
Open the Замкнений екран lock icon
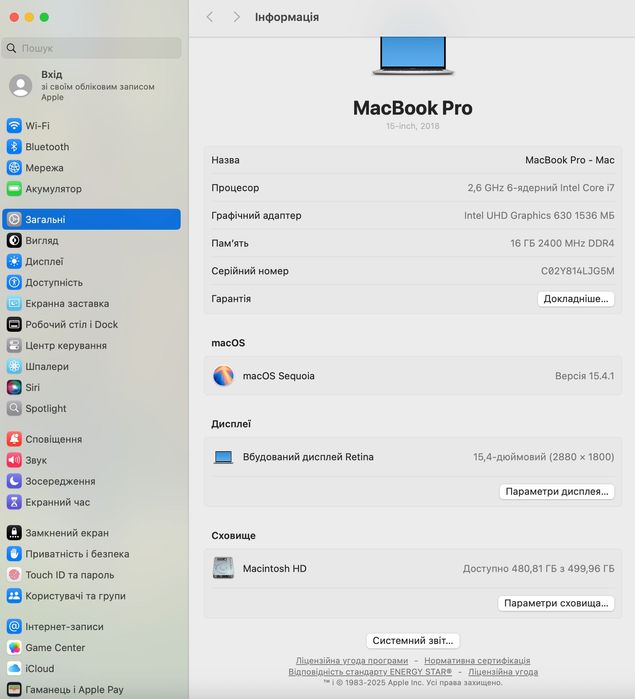point(14,533)
